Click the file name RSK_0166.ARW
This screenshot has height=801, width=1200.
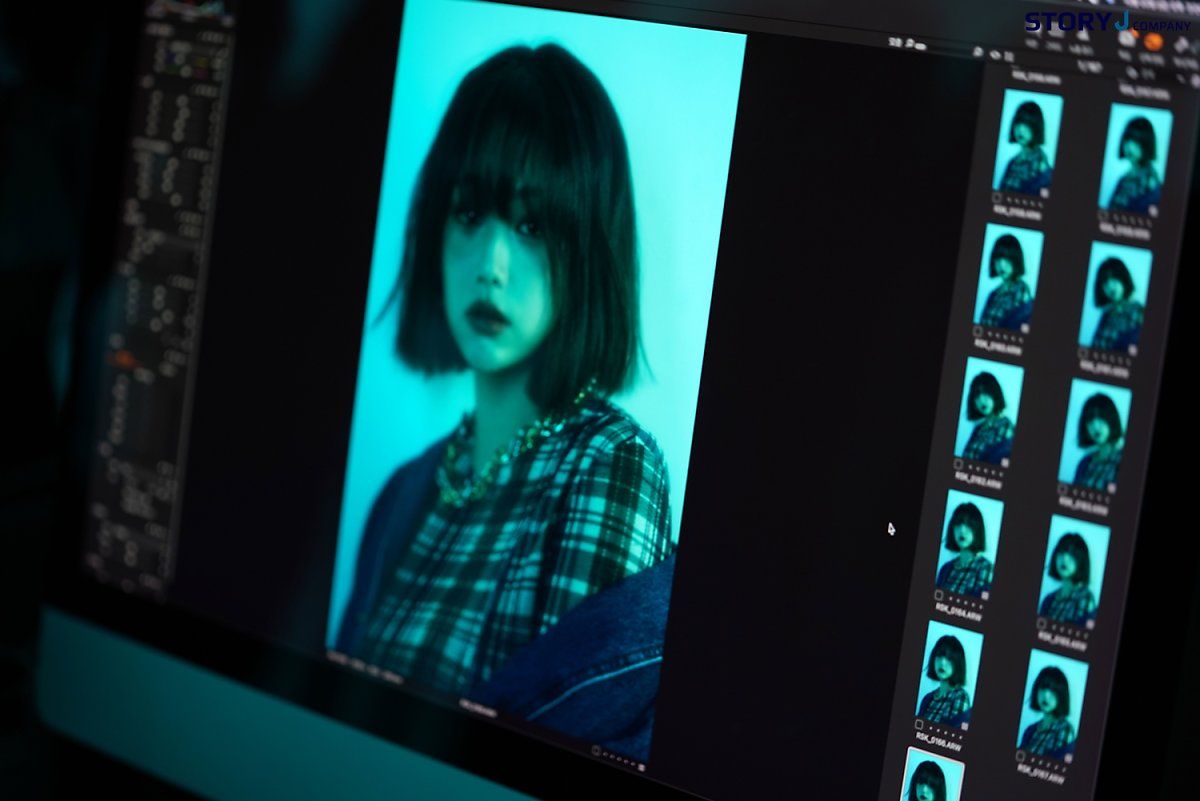[x=938, y=742]
